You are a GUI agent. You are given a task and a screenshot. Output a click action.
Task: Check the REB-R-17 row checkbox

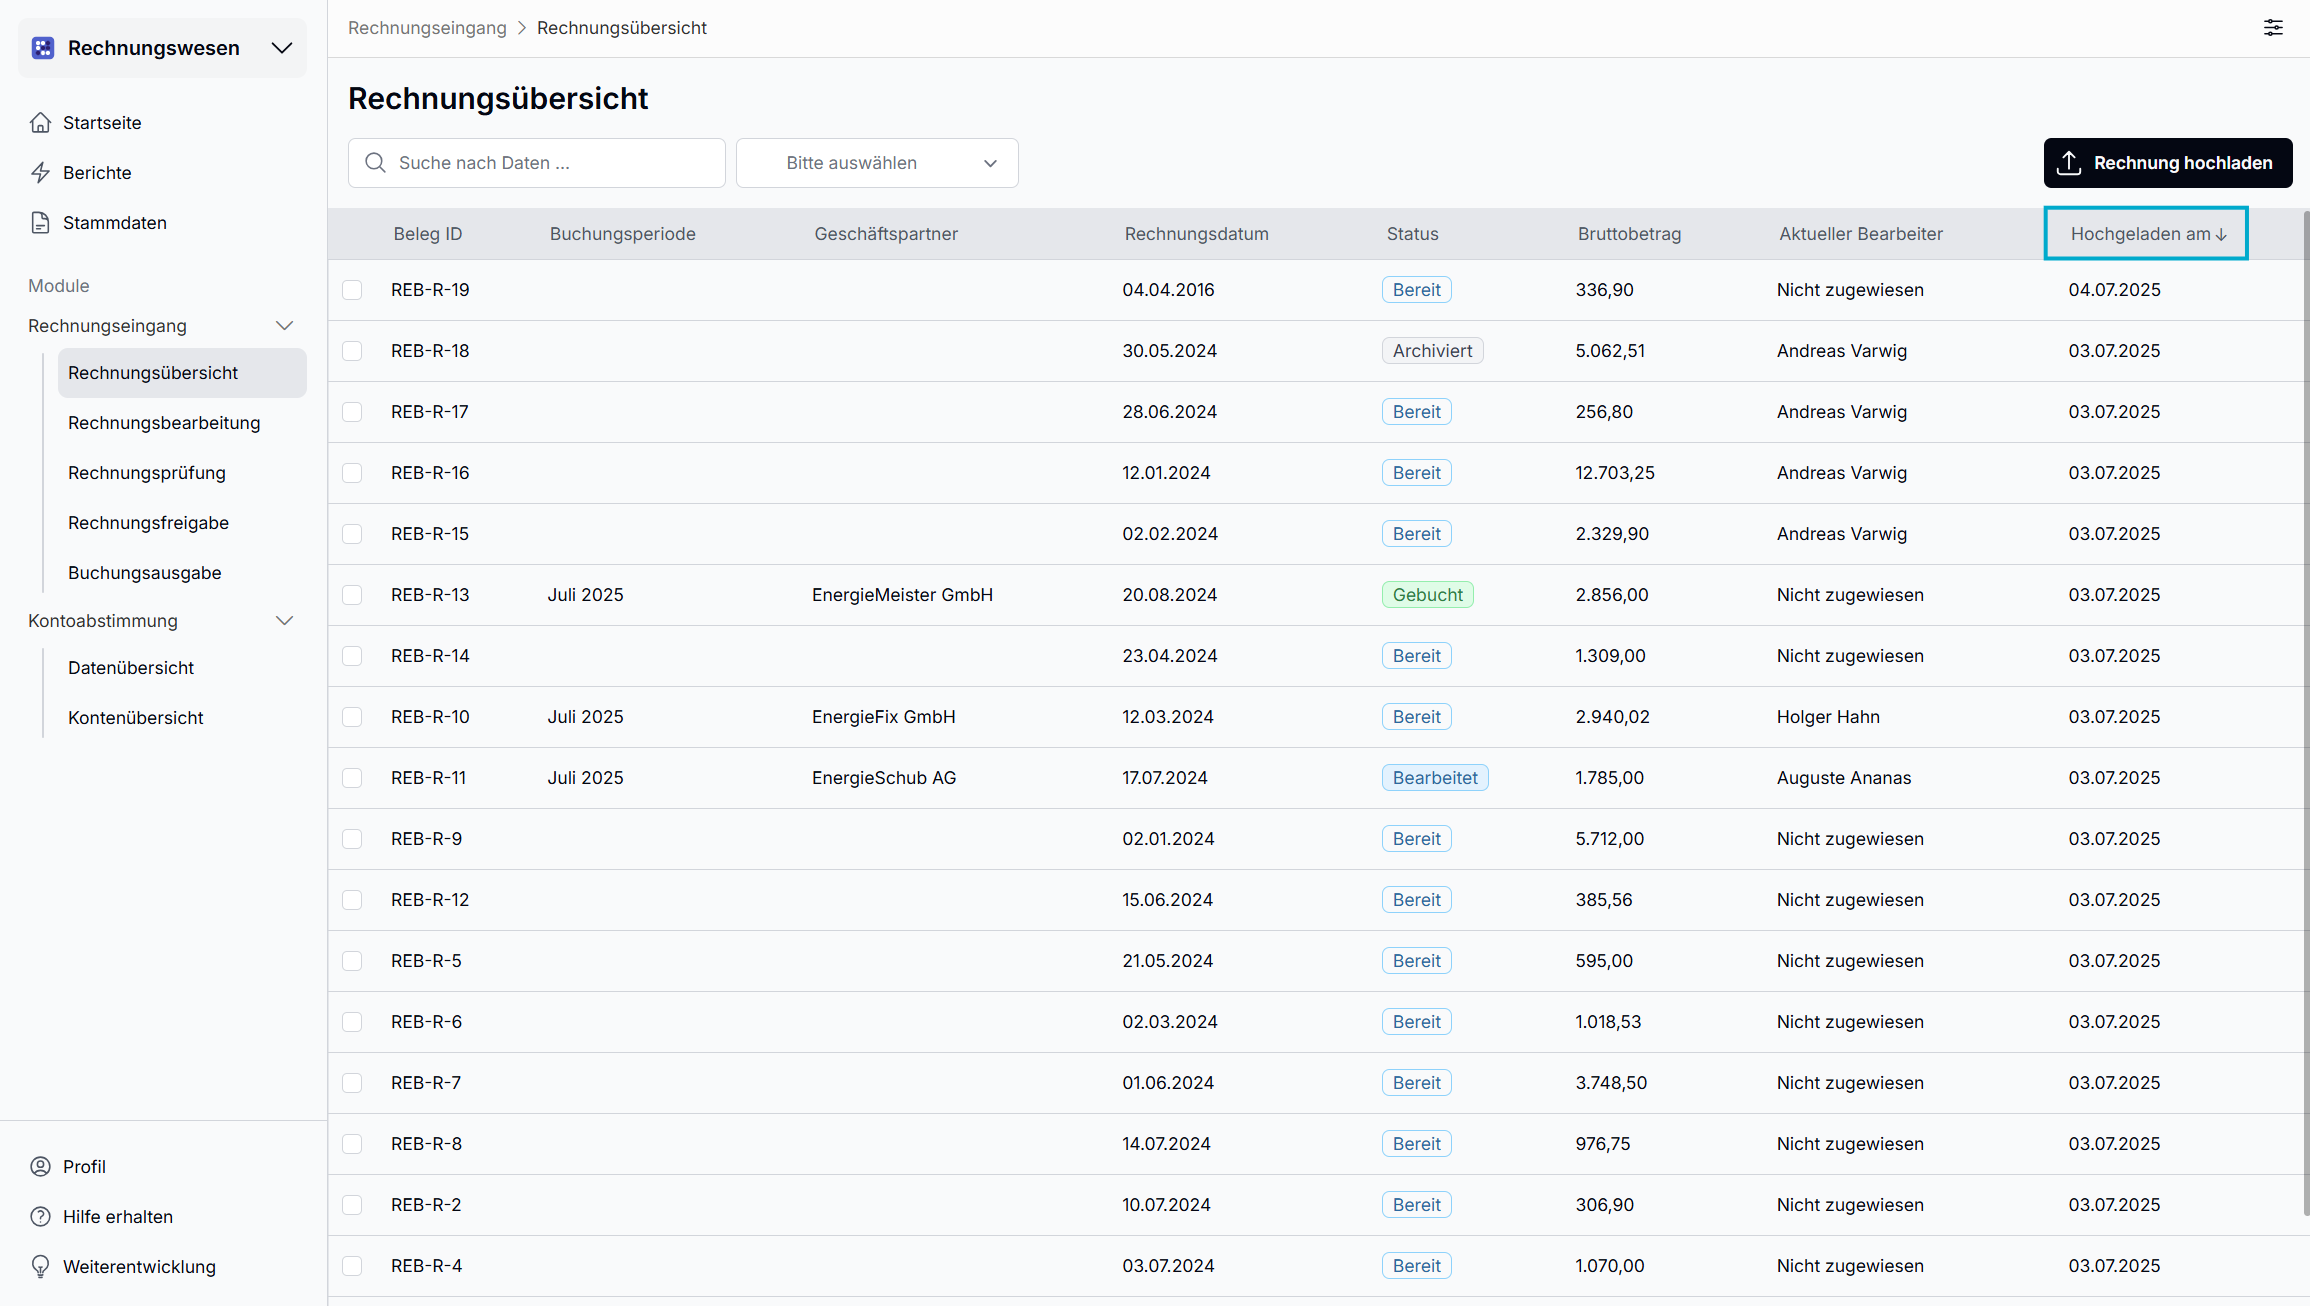coord(352,412)
